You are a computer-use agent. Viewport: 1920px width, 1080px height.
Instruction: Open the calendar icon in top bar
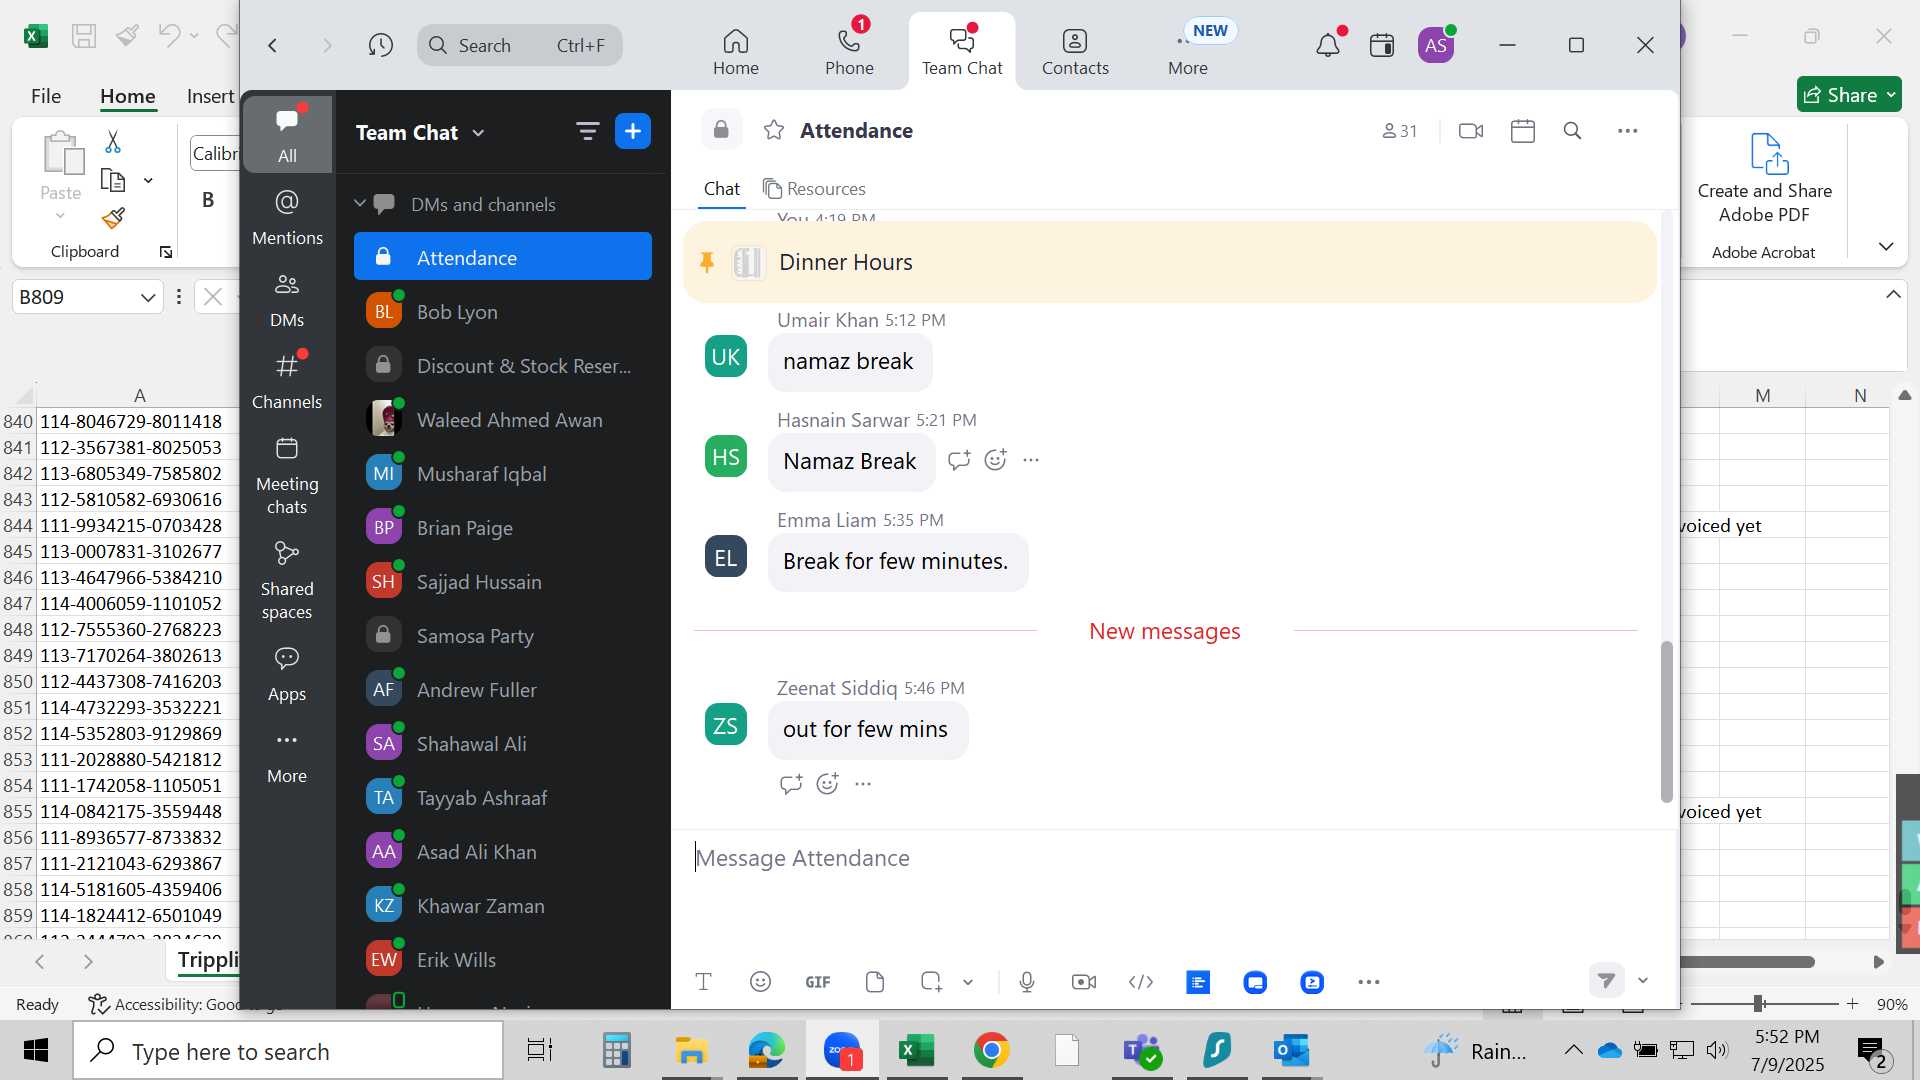(x=1382, y=45)
